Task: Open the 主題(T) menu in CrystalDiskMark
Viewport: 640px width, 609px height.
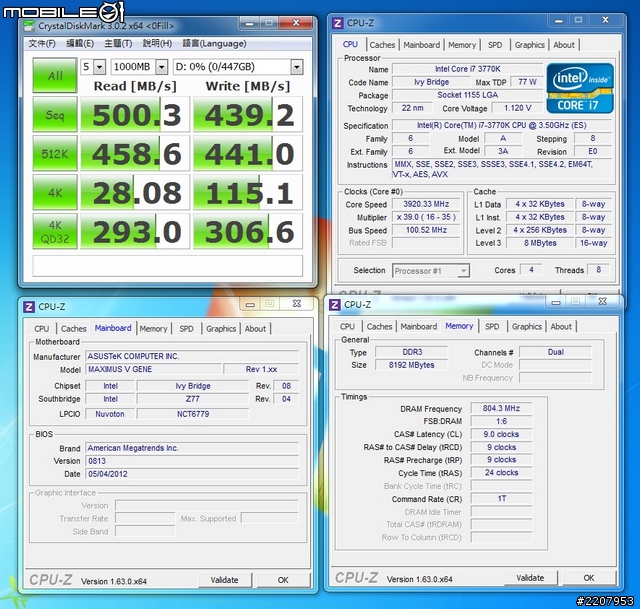Action: (118, 44)
